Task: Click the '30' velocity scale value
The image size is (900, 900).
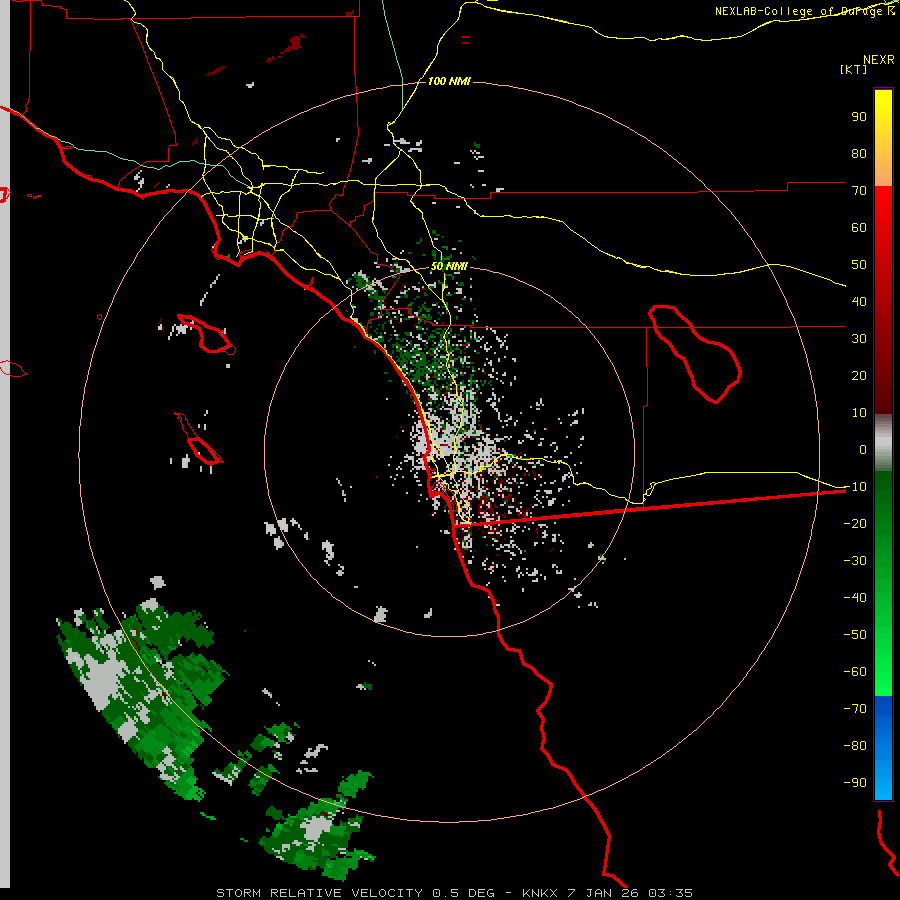Action: (x=859, y=339)
